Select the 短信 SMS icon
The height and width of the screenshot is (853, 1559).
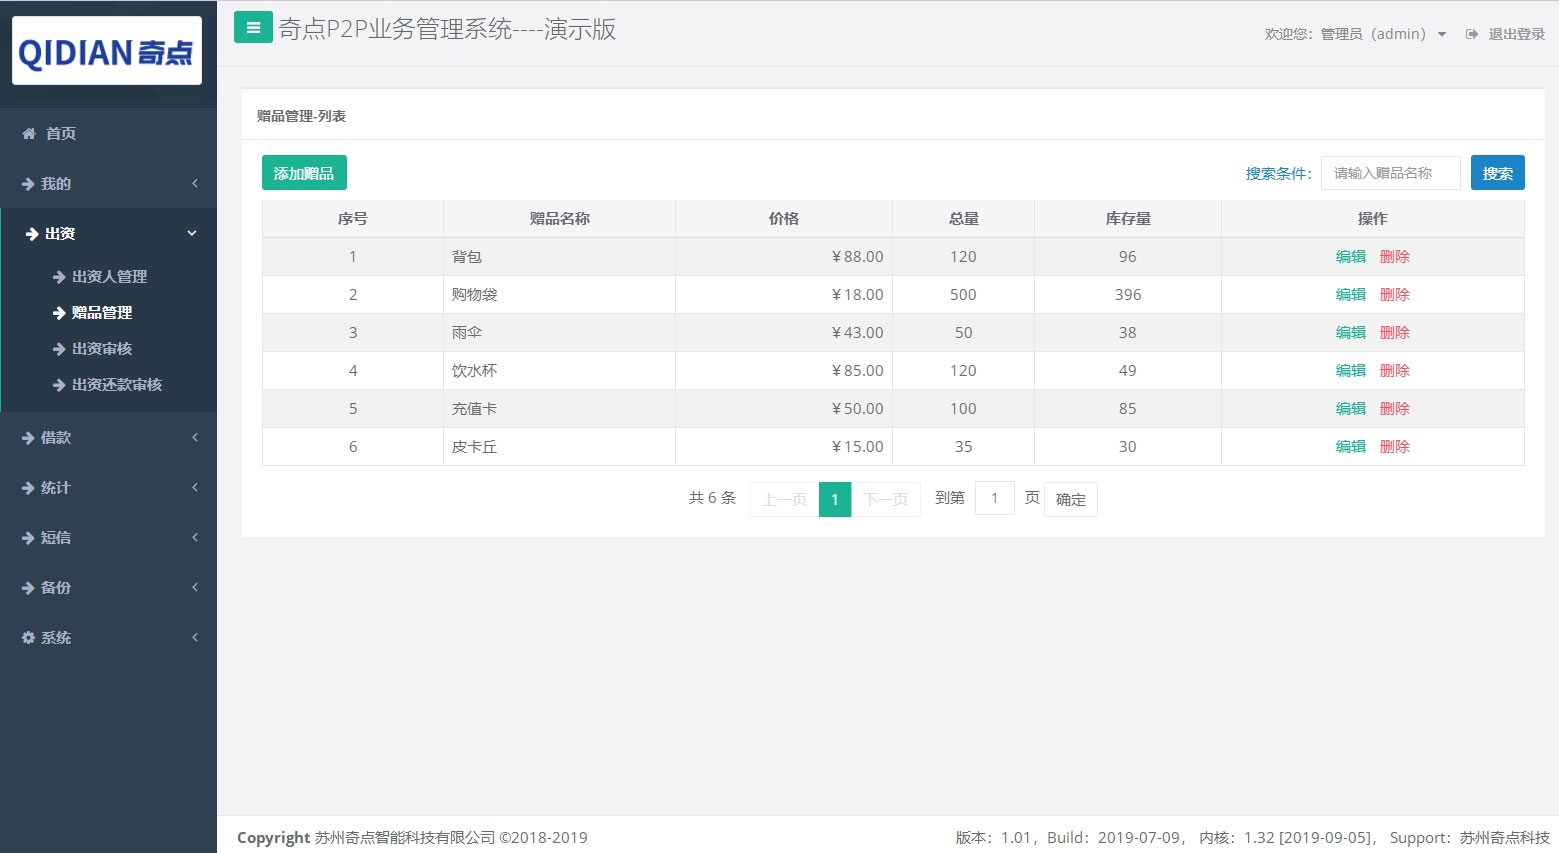[29, 537]
